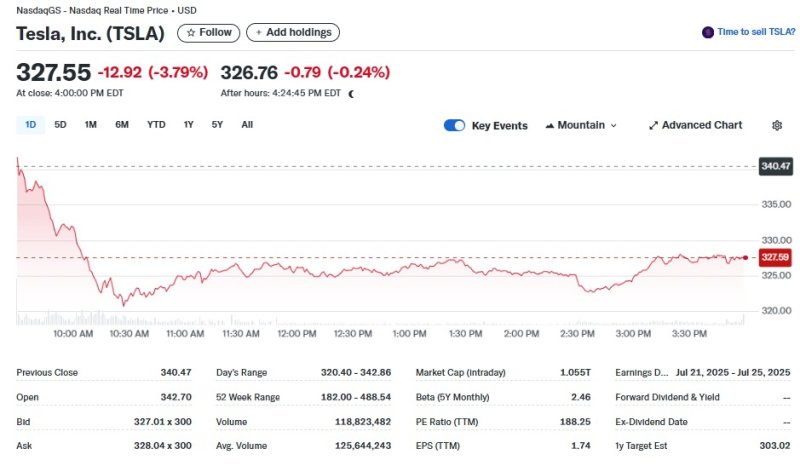This screenshot has height=466, width=800.
Task: Show the 6M chart range
Action: pyautogui.click(x=122, y=125)
